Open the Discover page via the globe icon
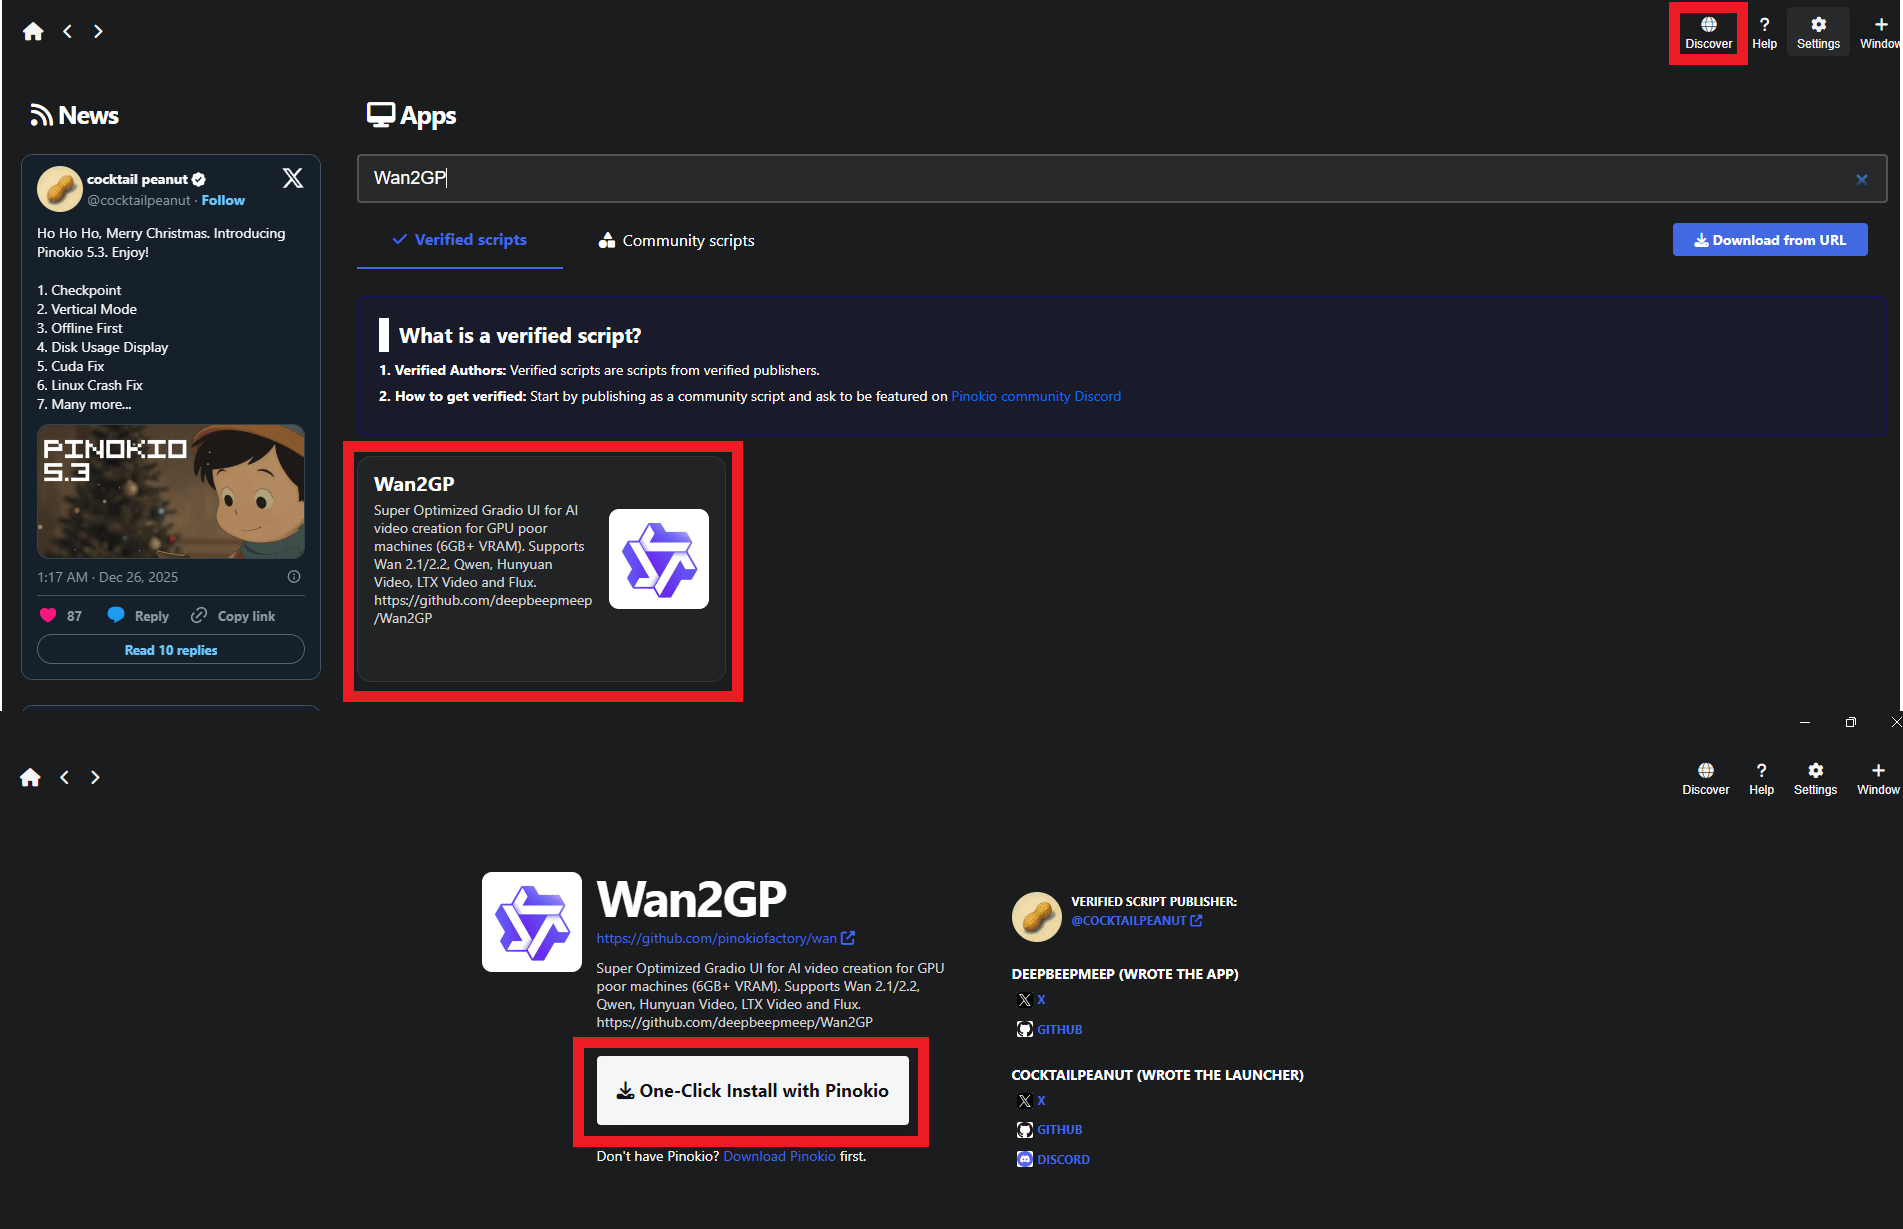 (x=1708, y=28)
